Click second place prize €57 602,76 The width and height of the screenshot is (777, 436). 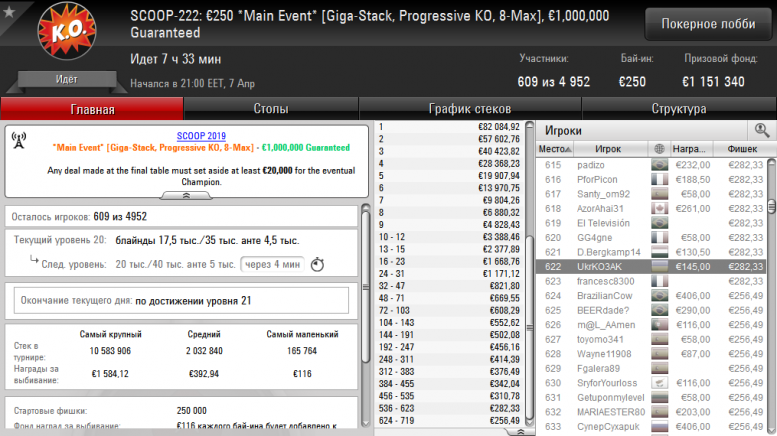pos(499,139)
